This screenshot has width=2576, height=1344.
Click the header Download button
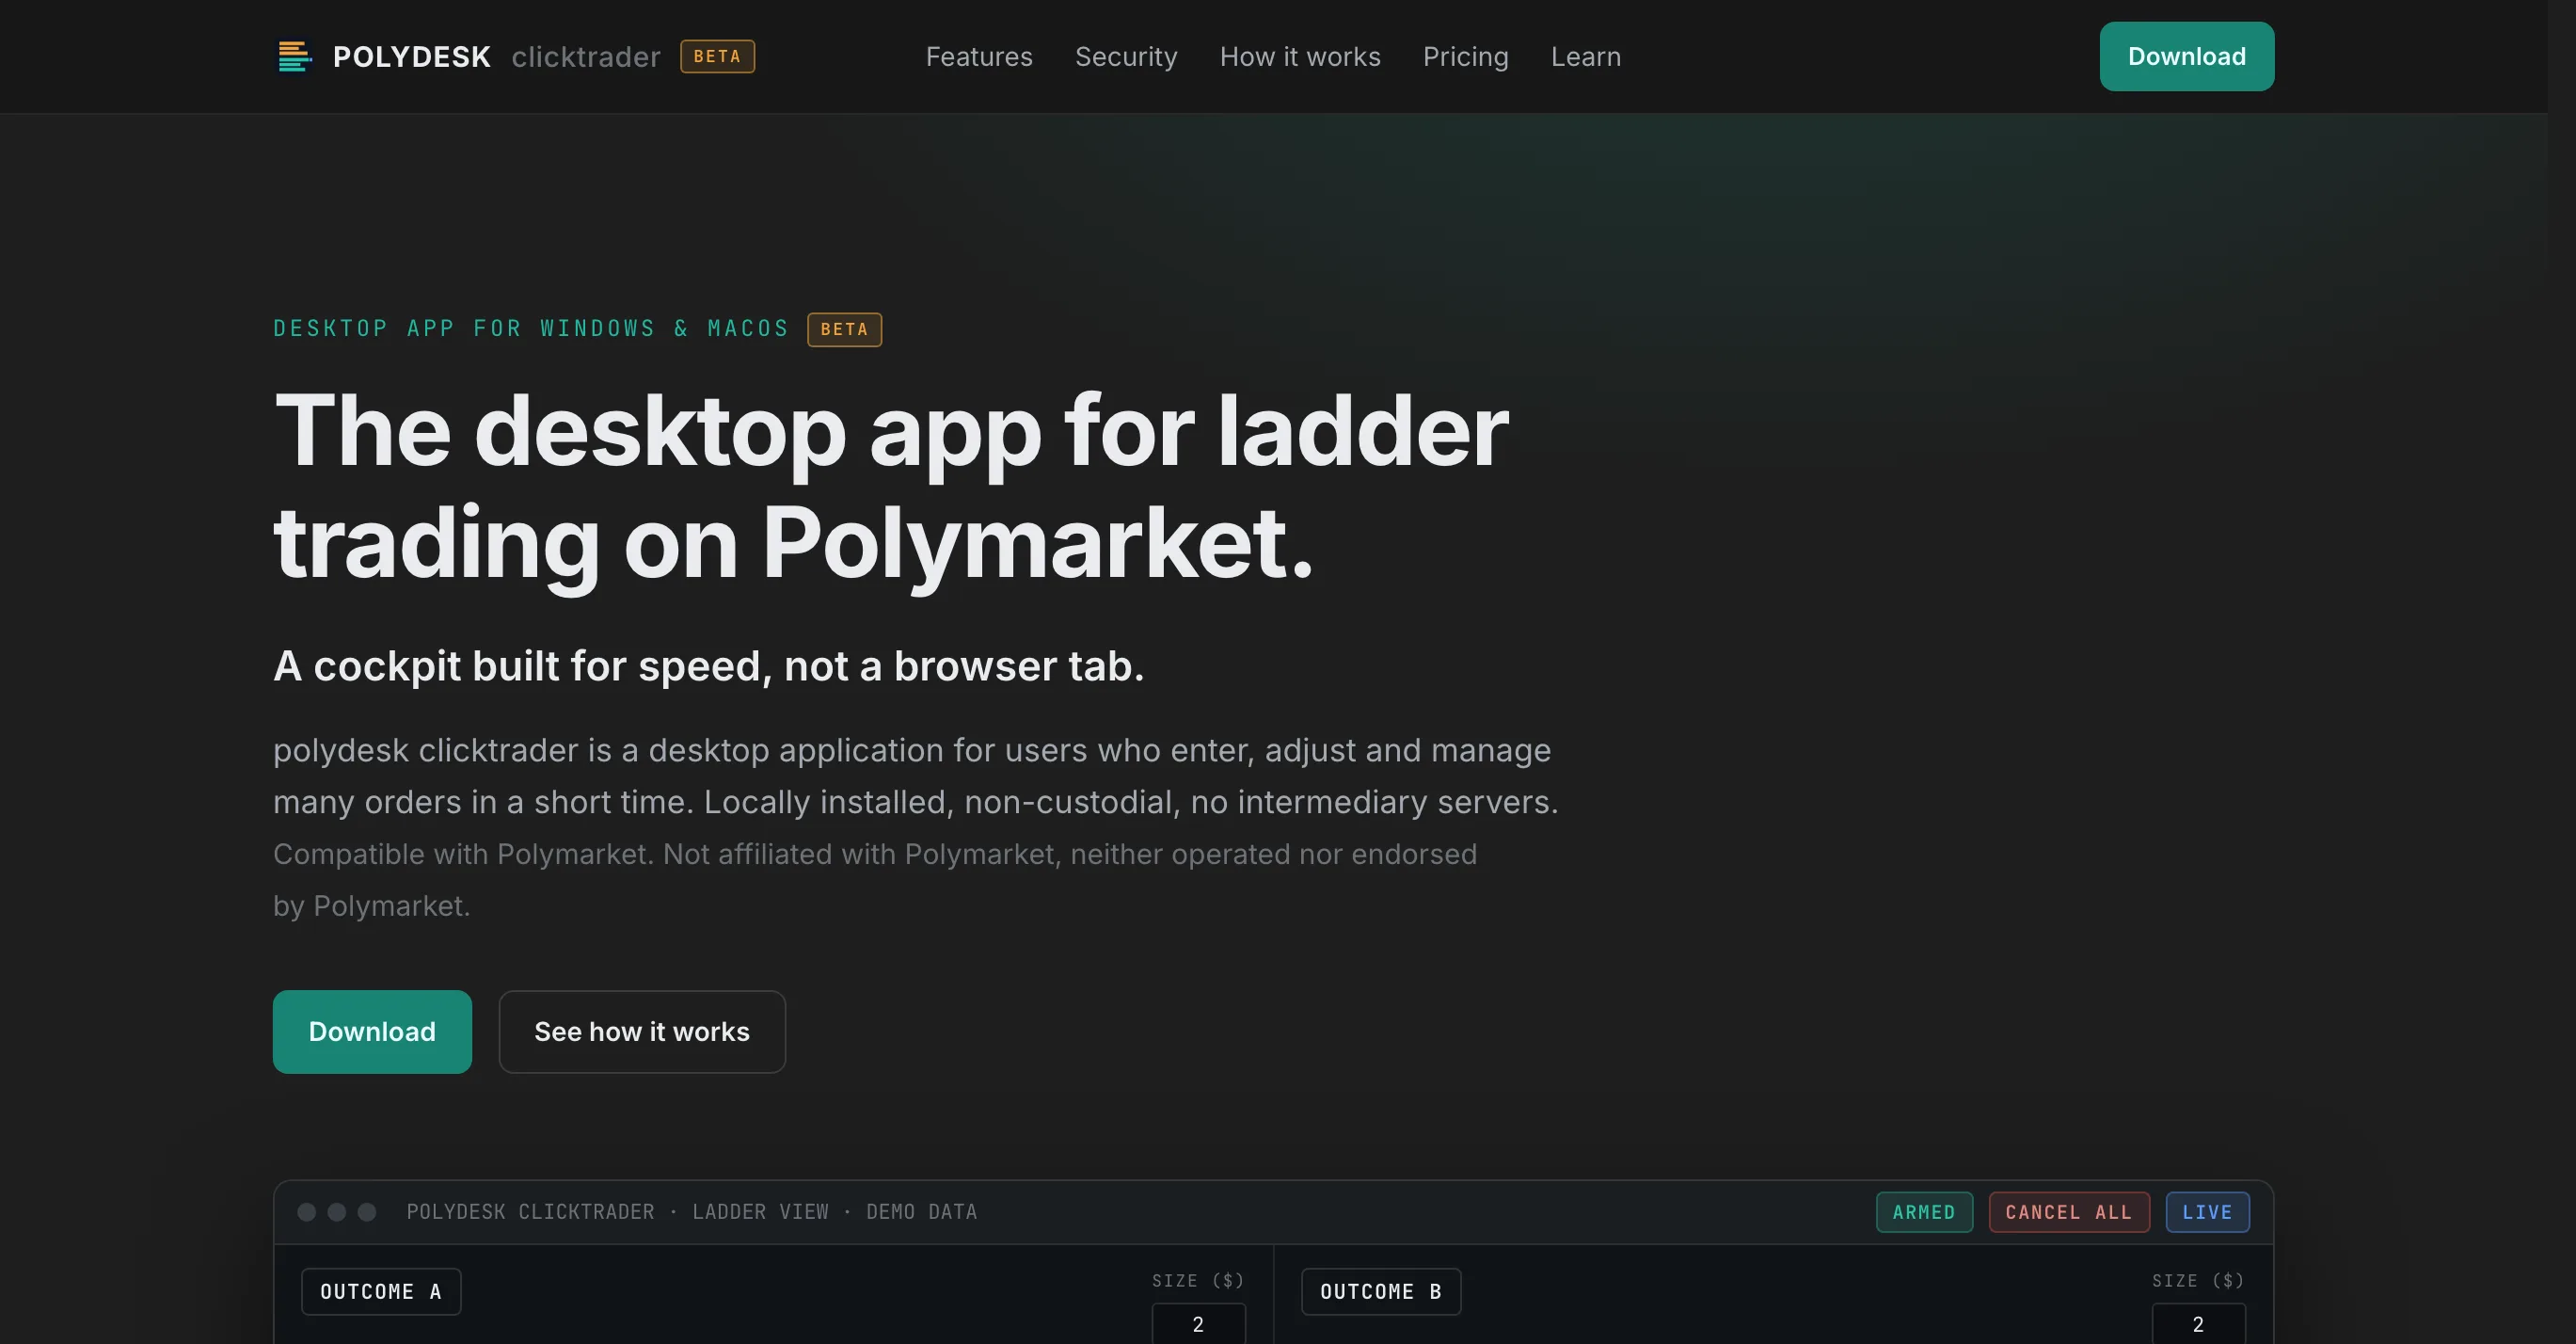(2186, 56)
